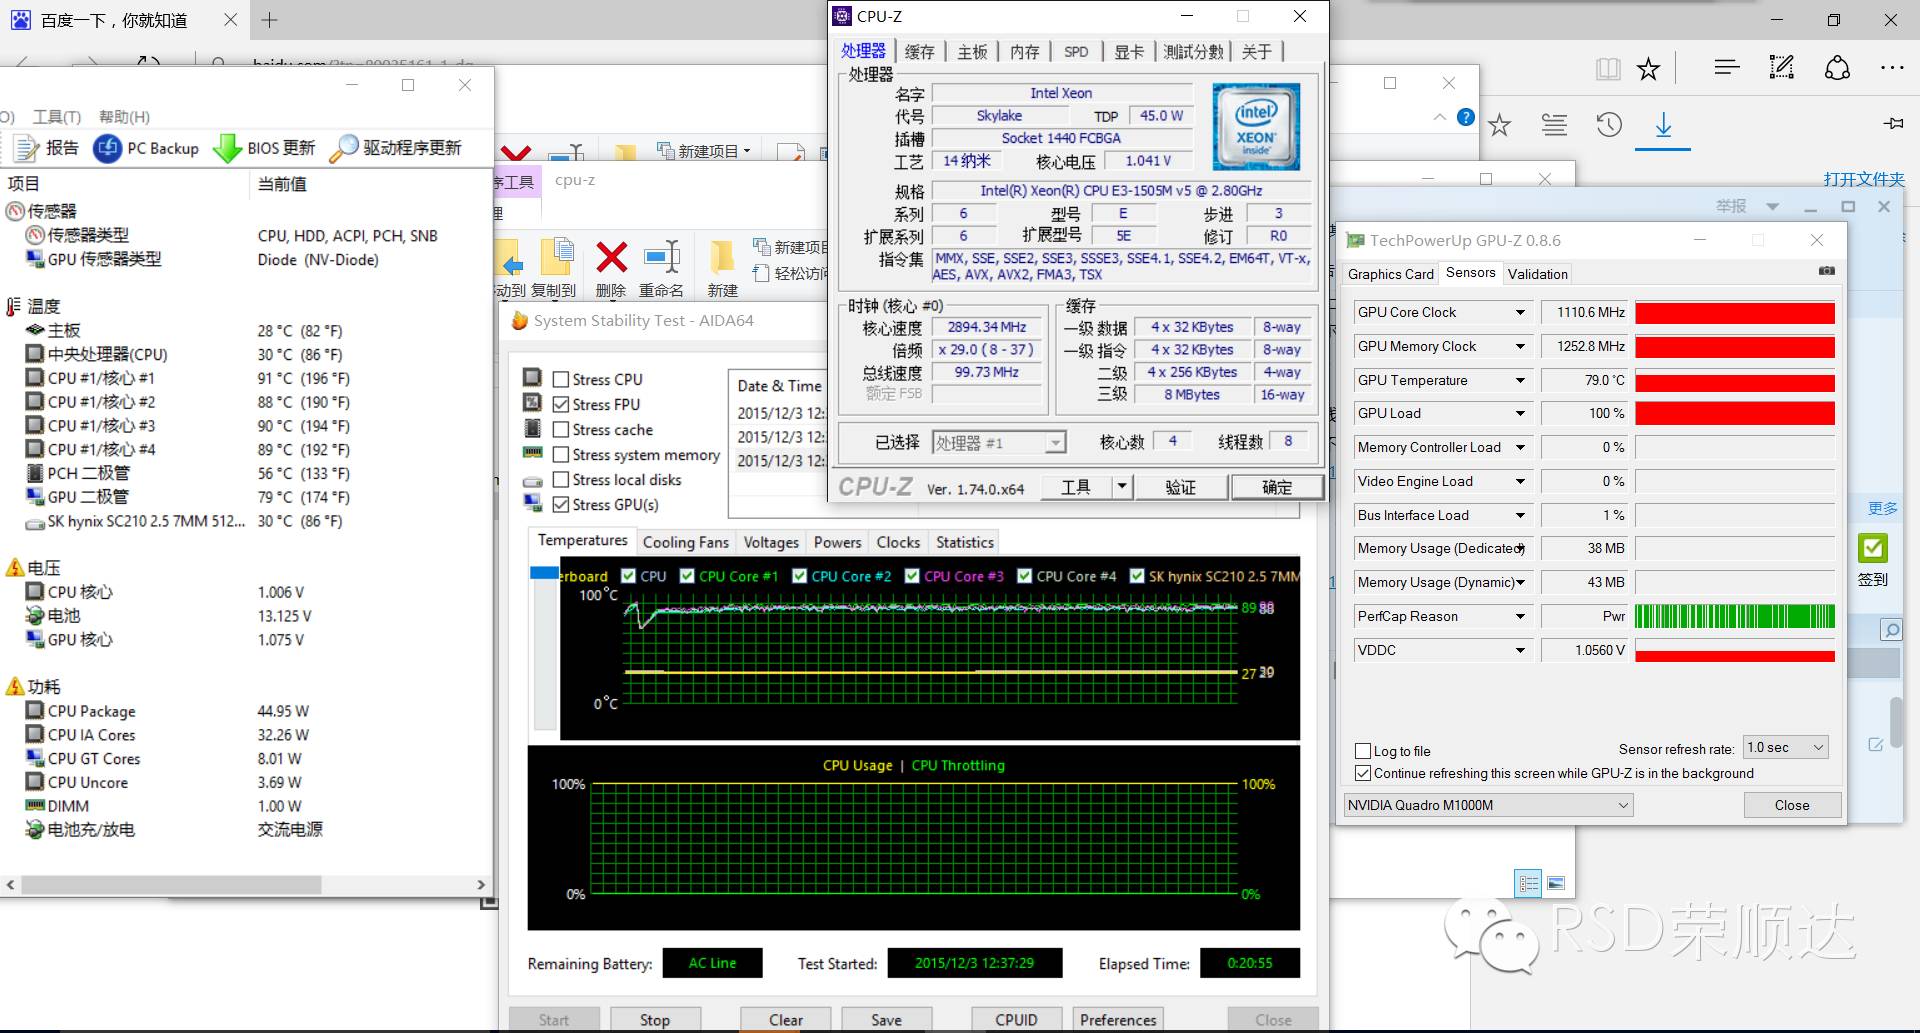Open Edge More actions ellipsis menu
Viewport: 1920px width, 1033px height.
pos(1892,68)
